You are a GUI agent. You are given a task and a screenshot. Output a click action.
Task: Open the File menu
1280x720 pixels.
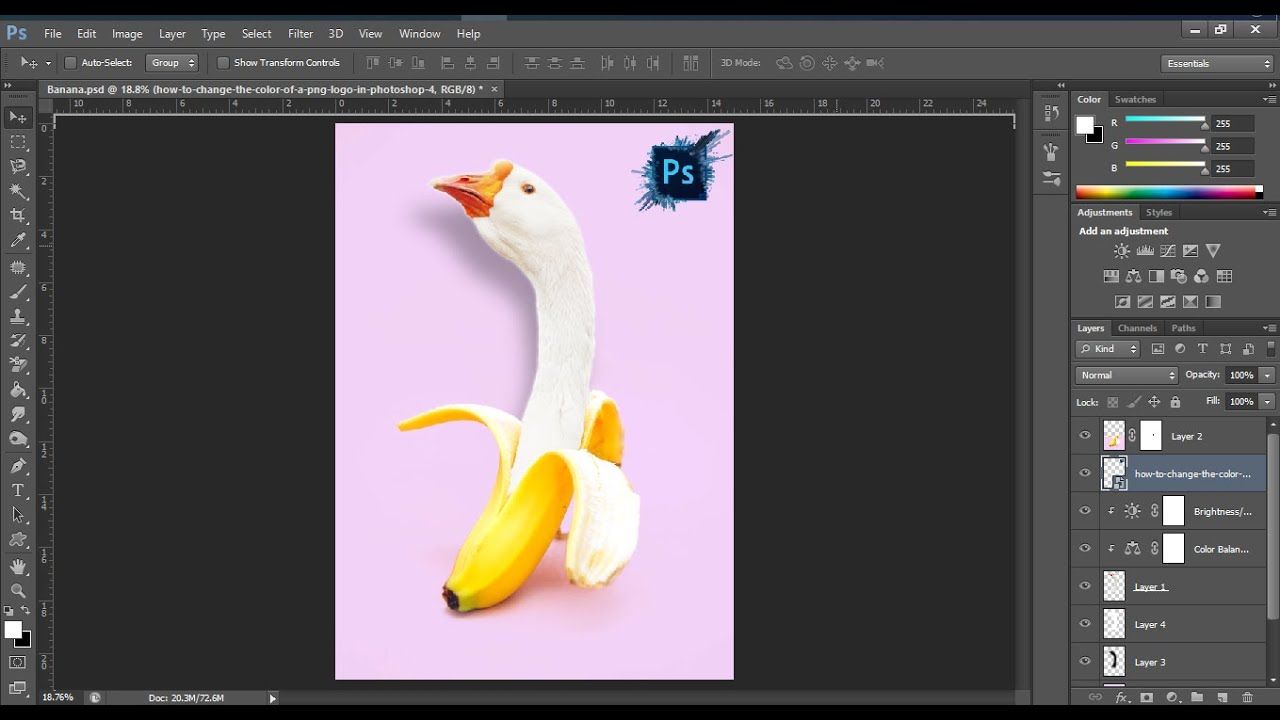pos(53,34)
